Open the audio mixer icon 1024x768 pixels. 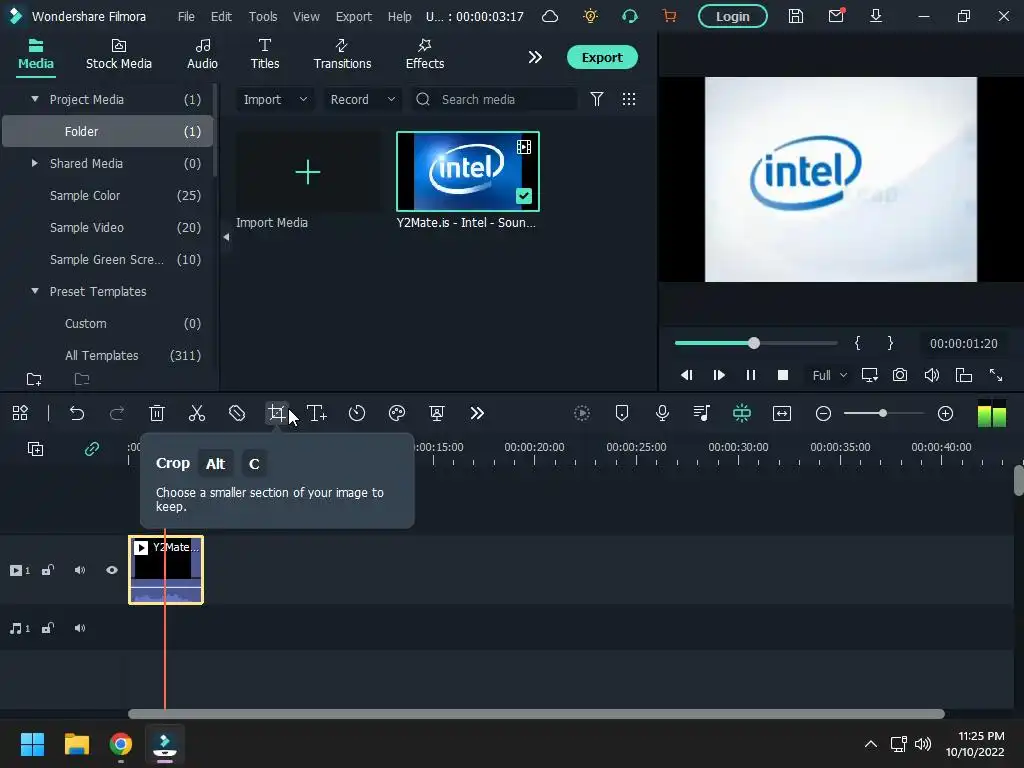(701, 413)
